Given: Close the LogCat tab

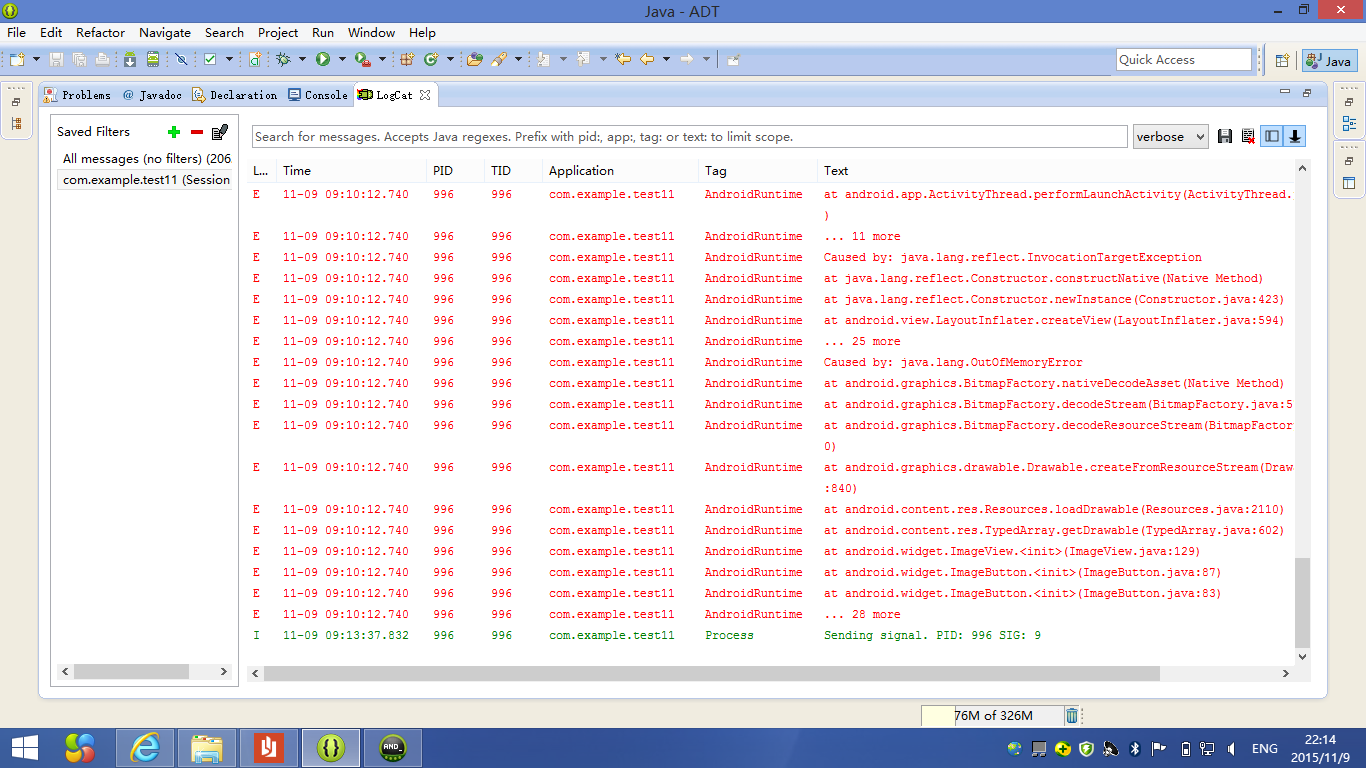Looking at the screenshot, I should [x=425, y=95].
